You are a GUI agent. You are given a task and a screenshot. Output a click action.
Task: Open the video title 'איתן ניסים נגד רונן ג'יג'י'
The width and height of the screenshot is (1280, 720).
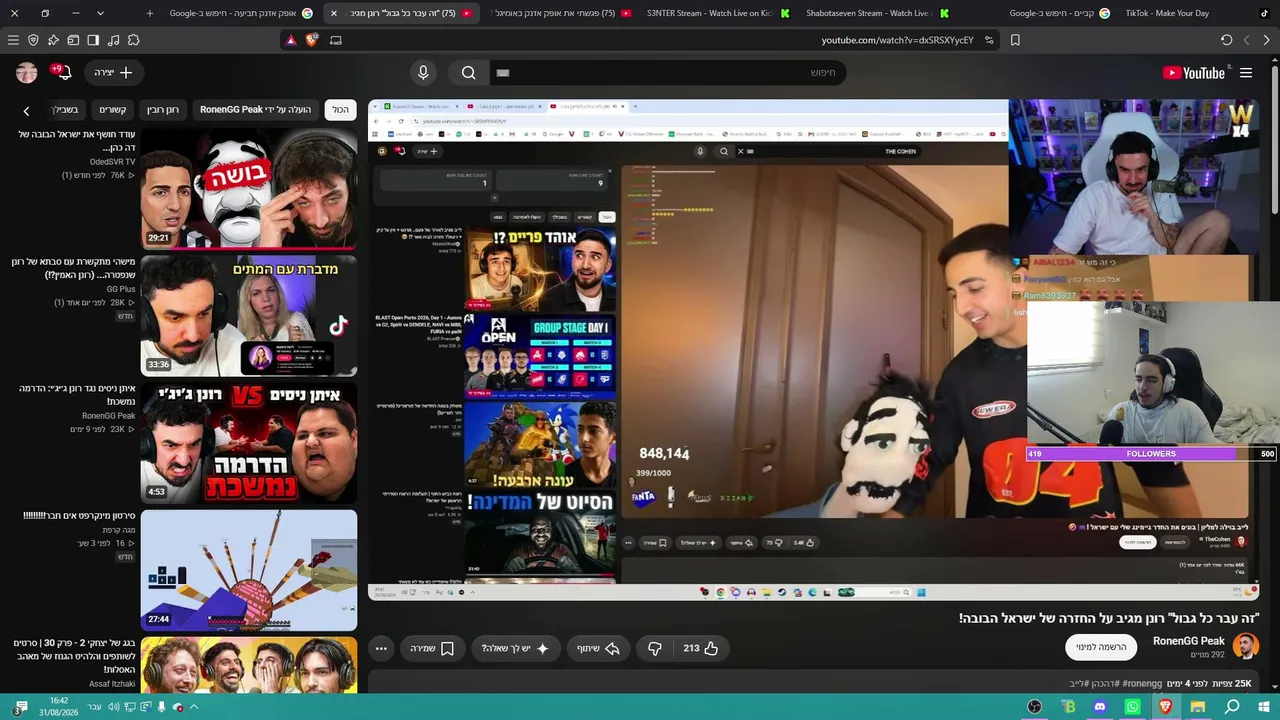[79, 394]
